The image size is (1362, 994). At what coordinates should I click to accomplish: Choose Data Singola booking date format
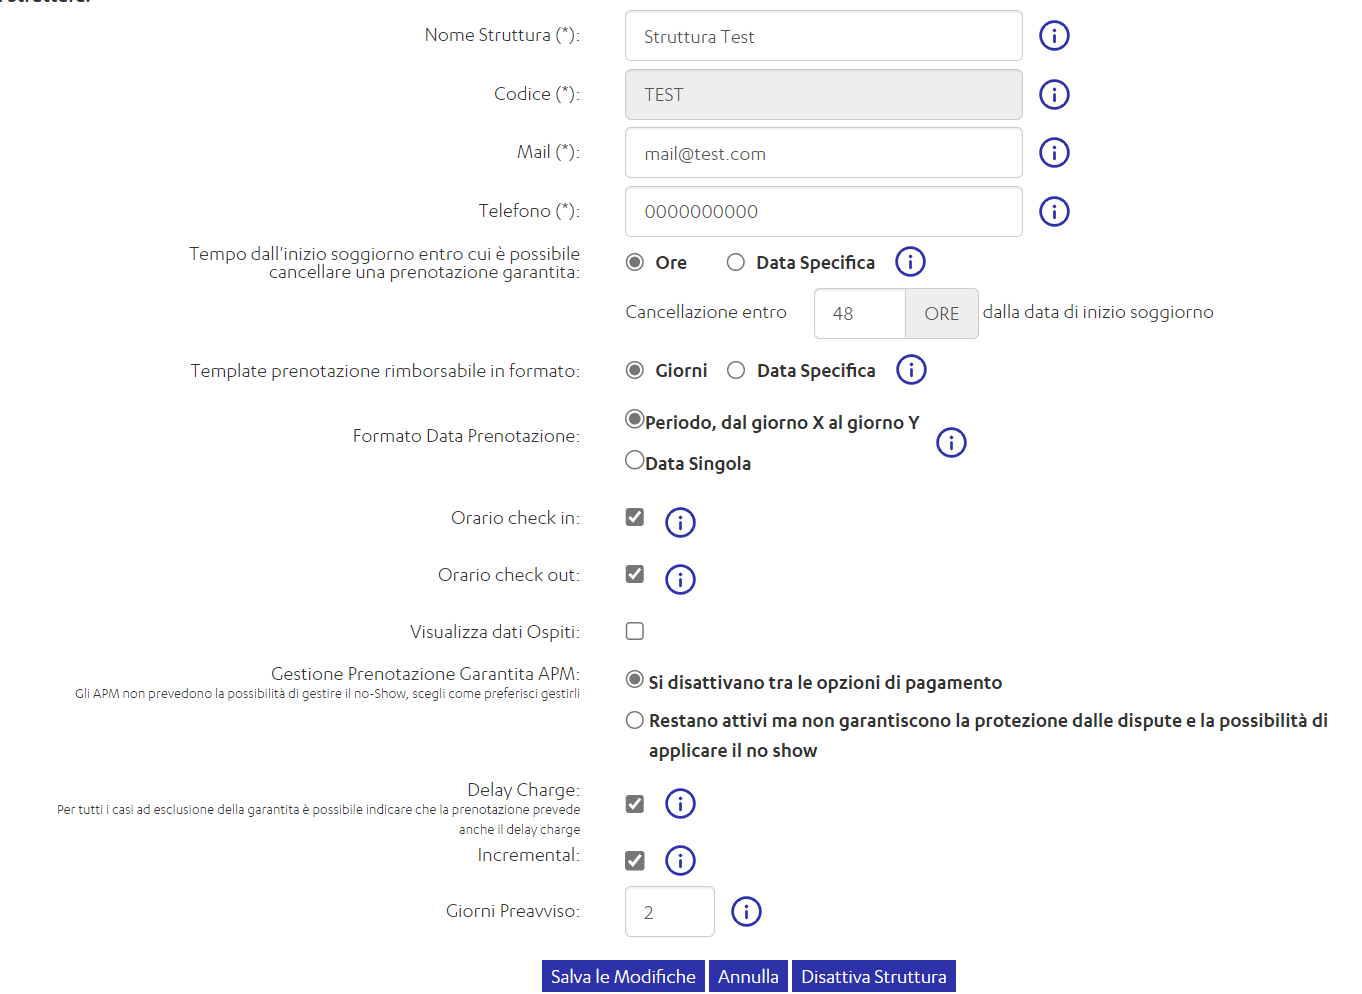[x=635, y=460]
